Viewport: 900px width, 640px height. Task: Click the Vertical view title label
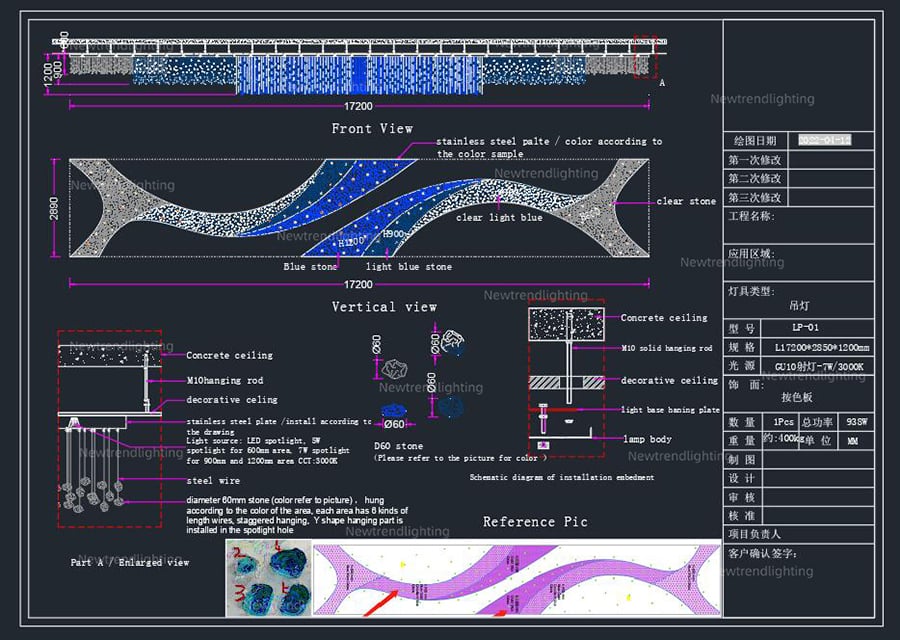(384, 307)
